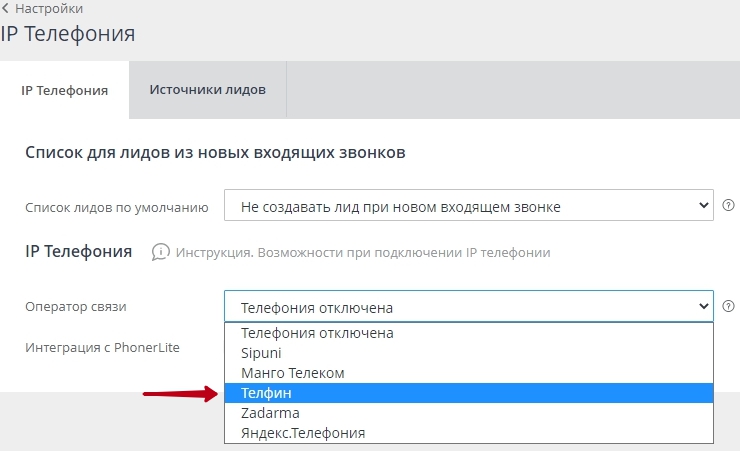The width and height of the screenshot is (740, 451).
Task: Click help icon beside Оператор связи dropdown
Action: click(x=729, y=307)
